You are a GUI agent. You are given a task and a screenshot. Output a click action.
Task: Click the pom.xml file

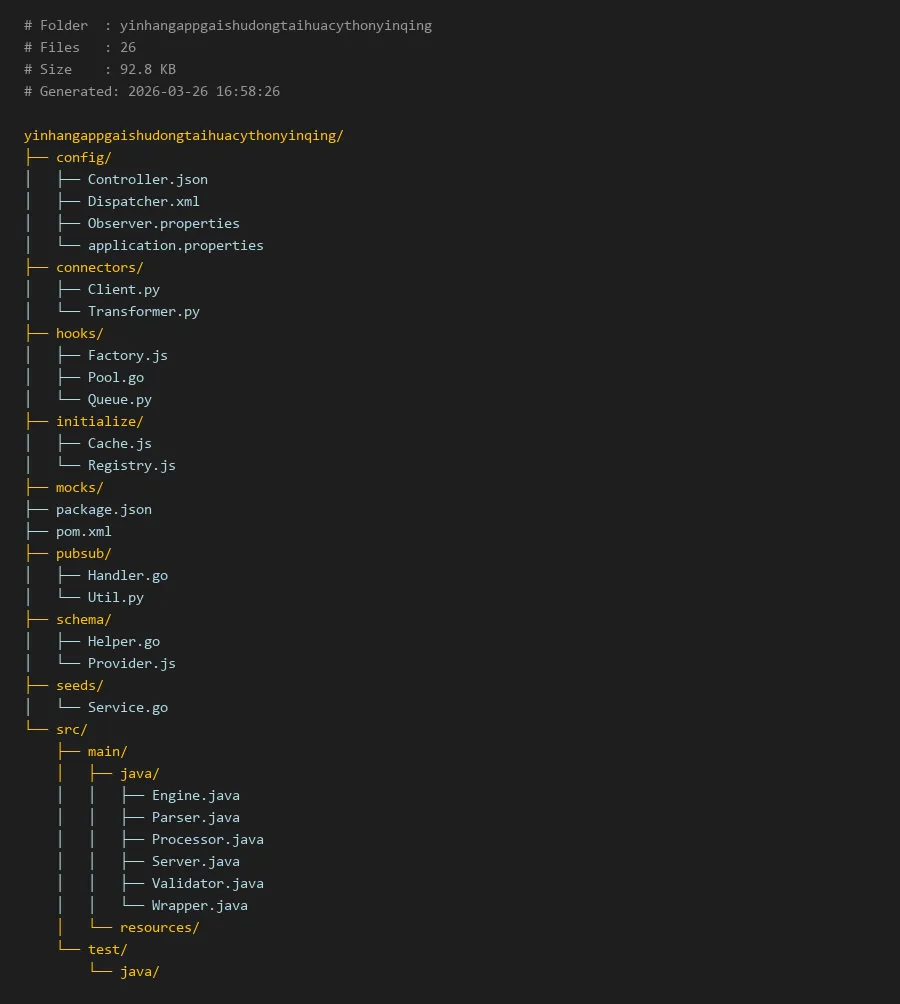click(83, 531)
